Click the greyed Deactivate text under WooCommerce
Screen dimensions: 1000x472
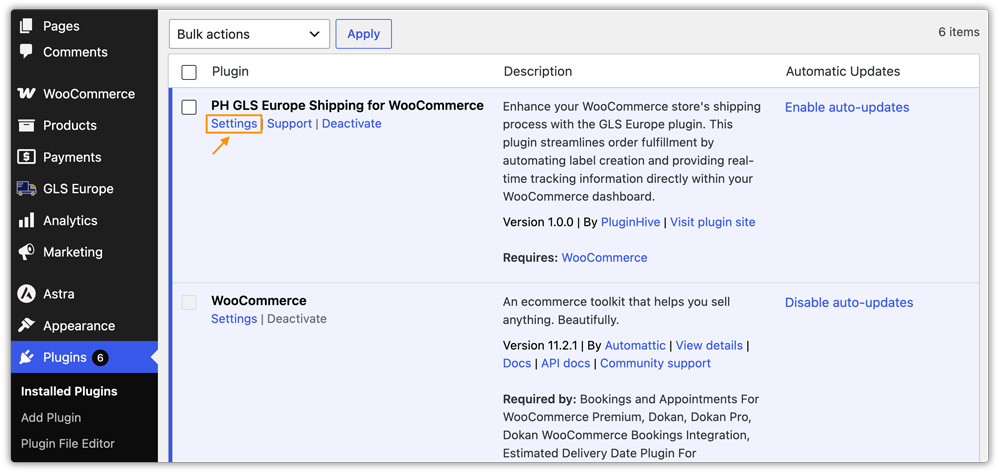[x=297, y=318]
